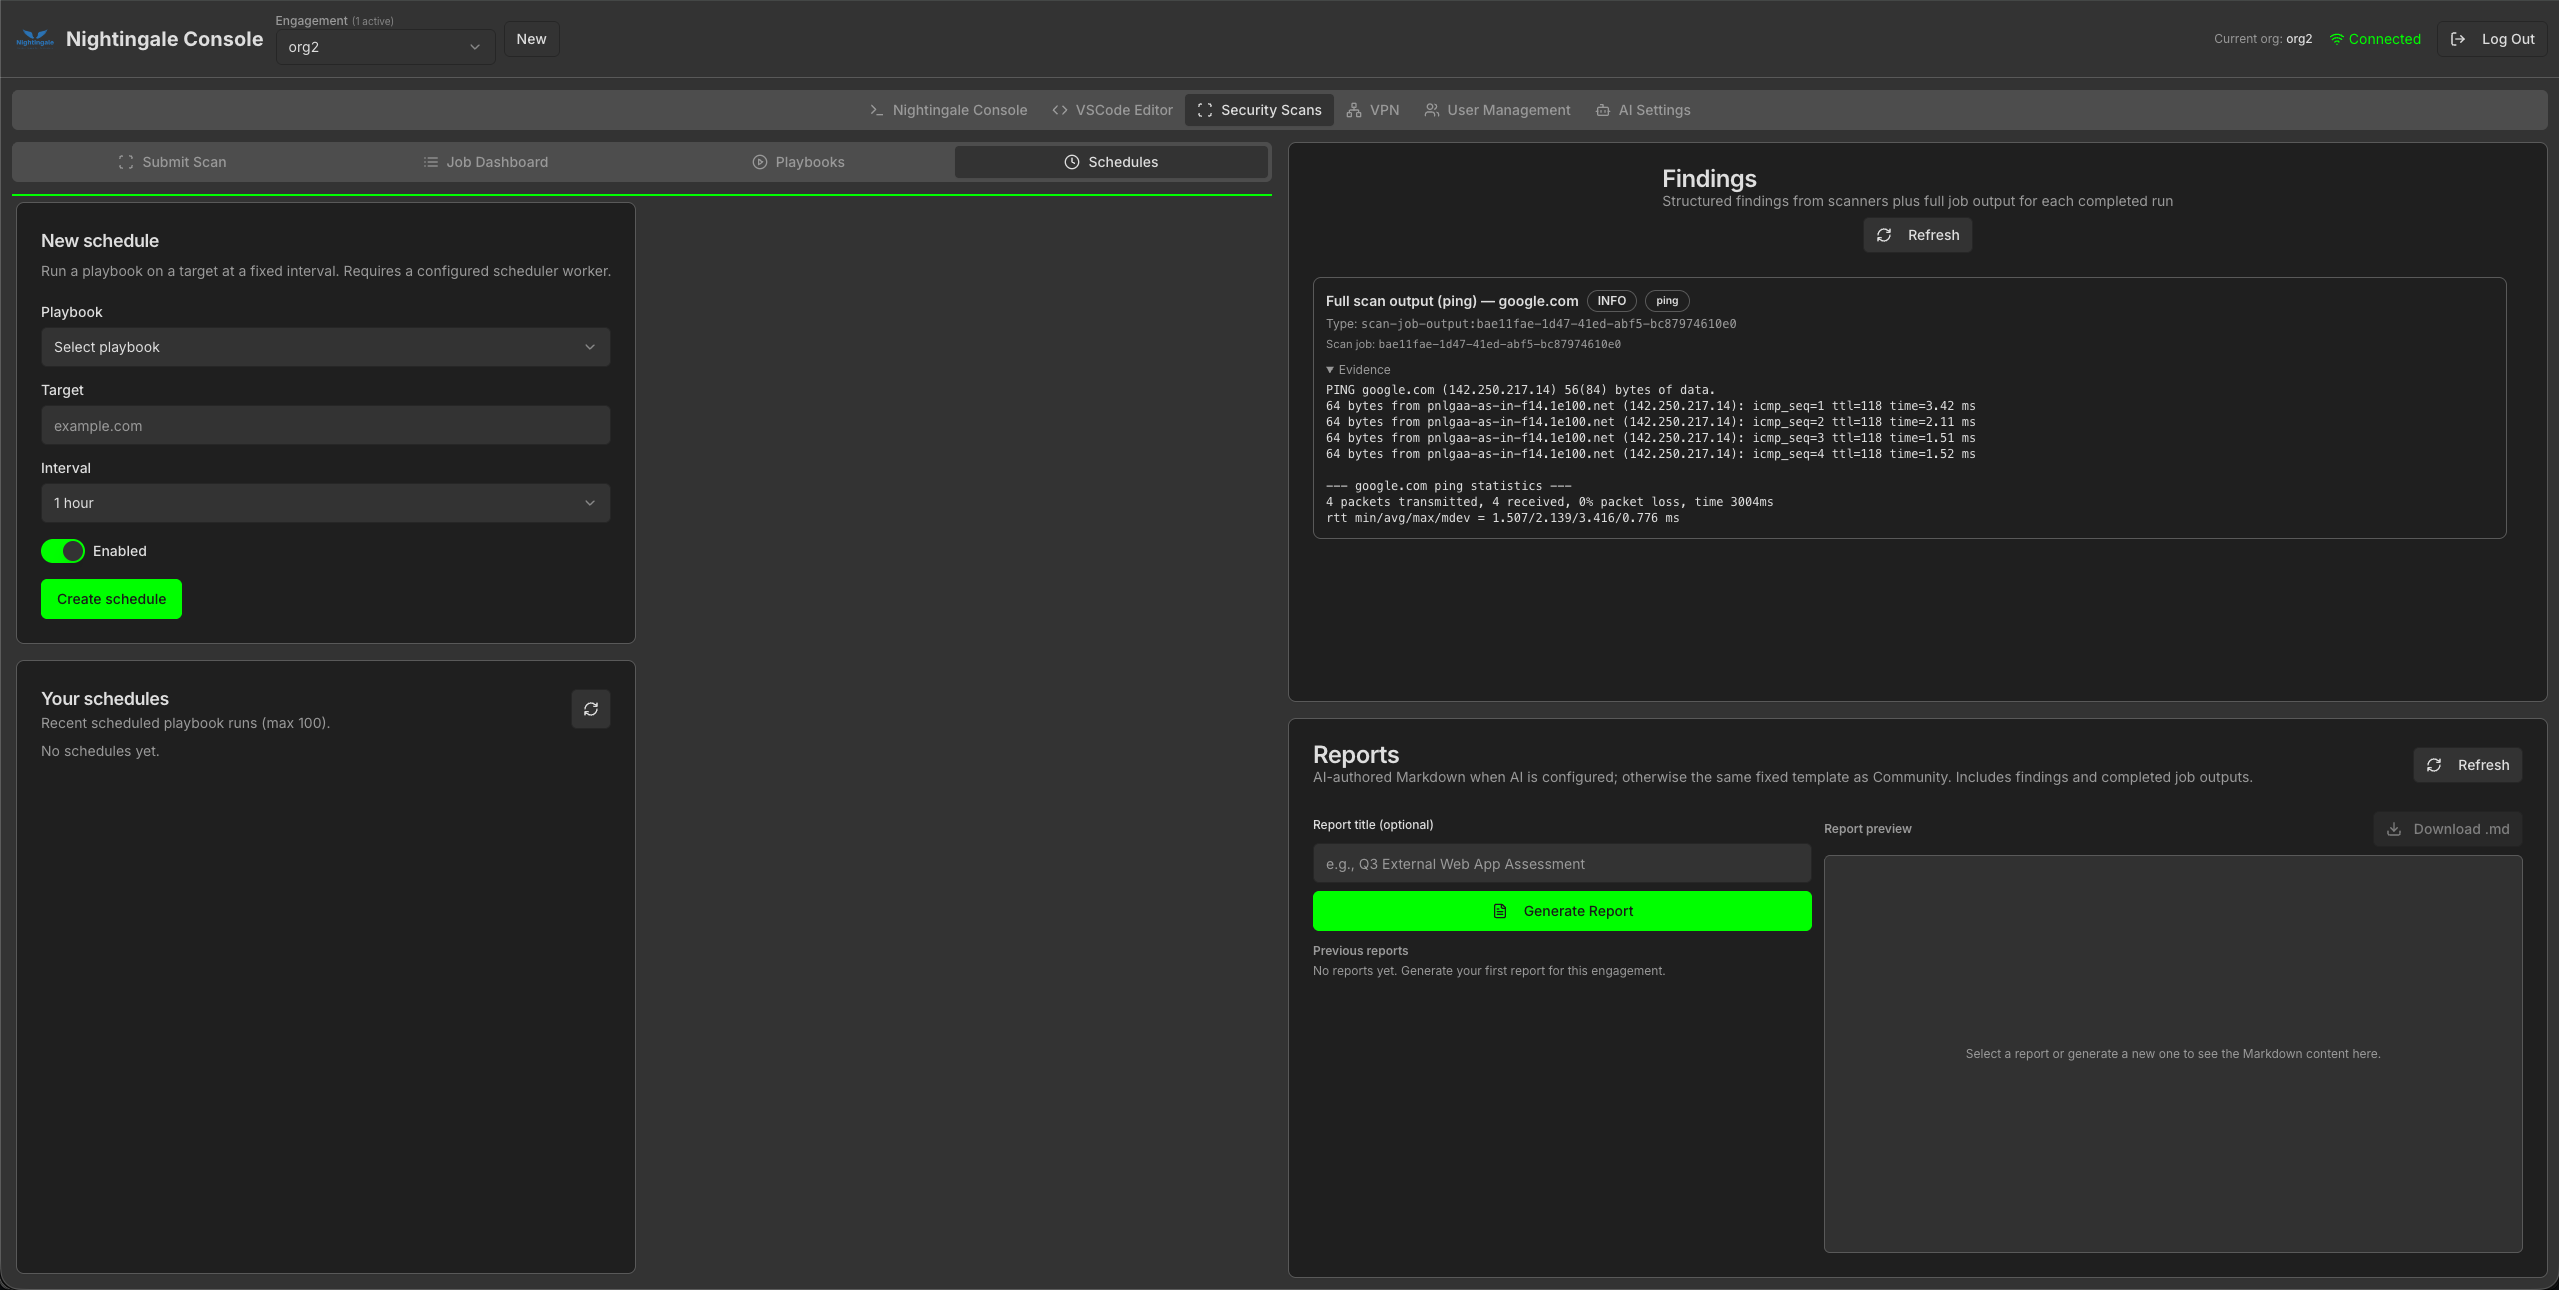Click the document icon on Generate Report

(x=1500, y=911)
